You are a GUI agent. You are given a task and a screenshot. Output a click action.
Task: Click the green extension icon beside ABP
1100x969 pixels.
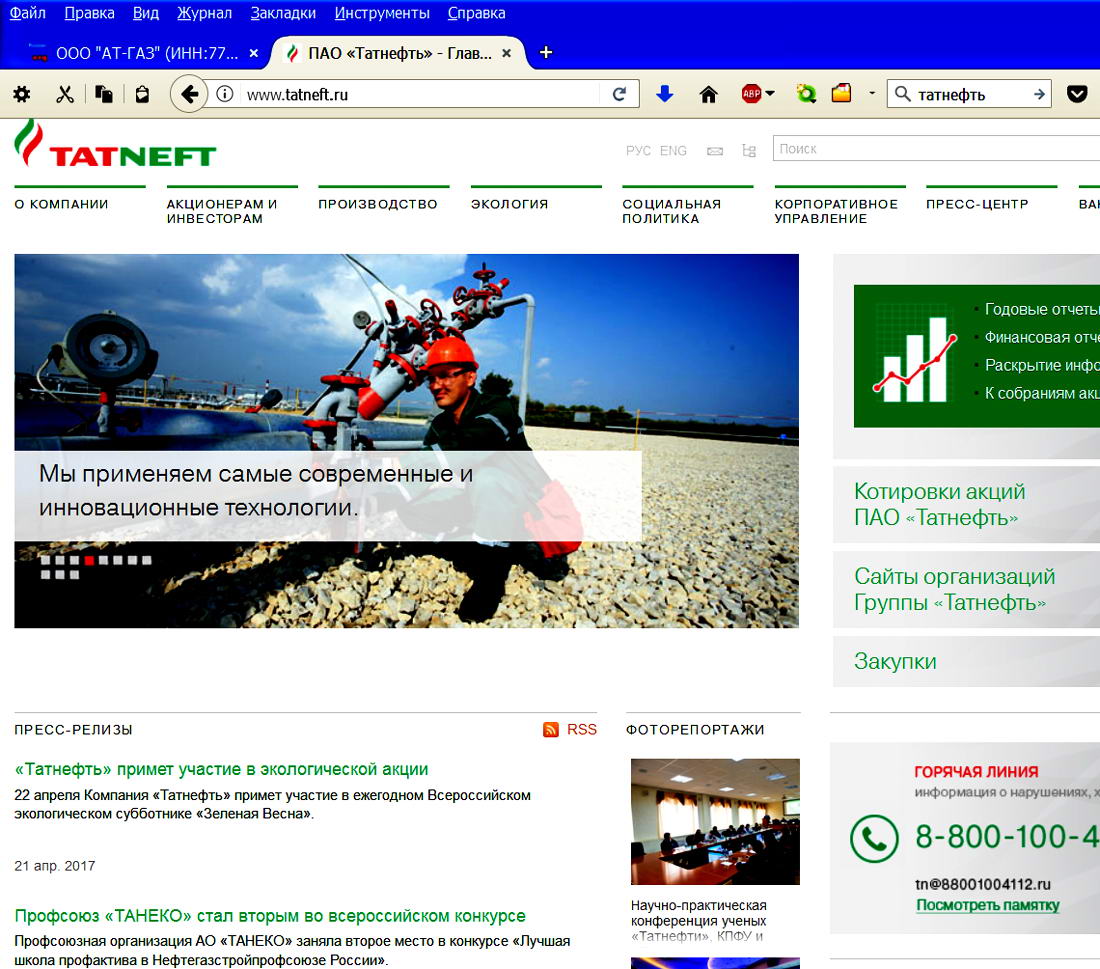806,93
